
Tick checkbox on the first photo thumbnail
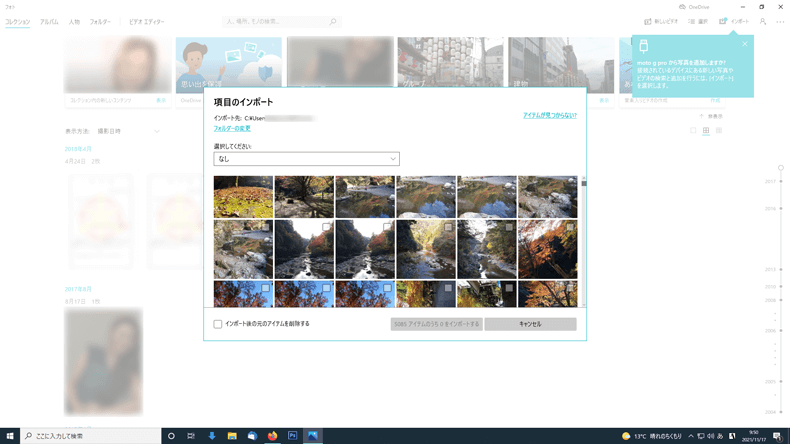(266, 182)
